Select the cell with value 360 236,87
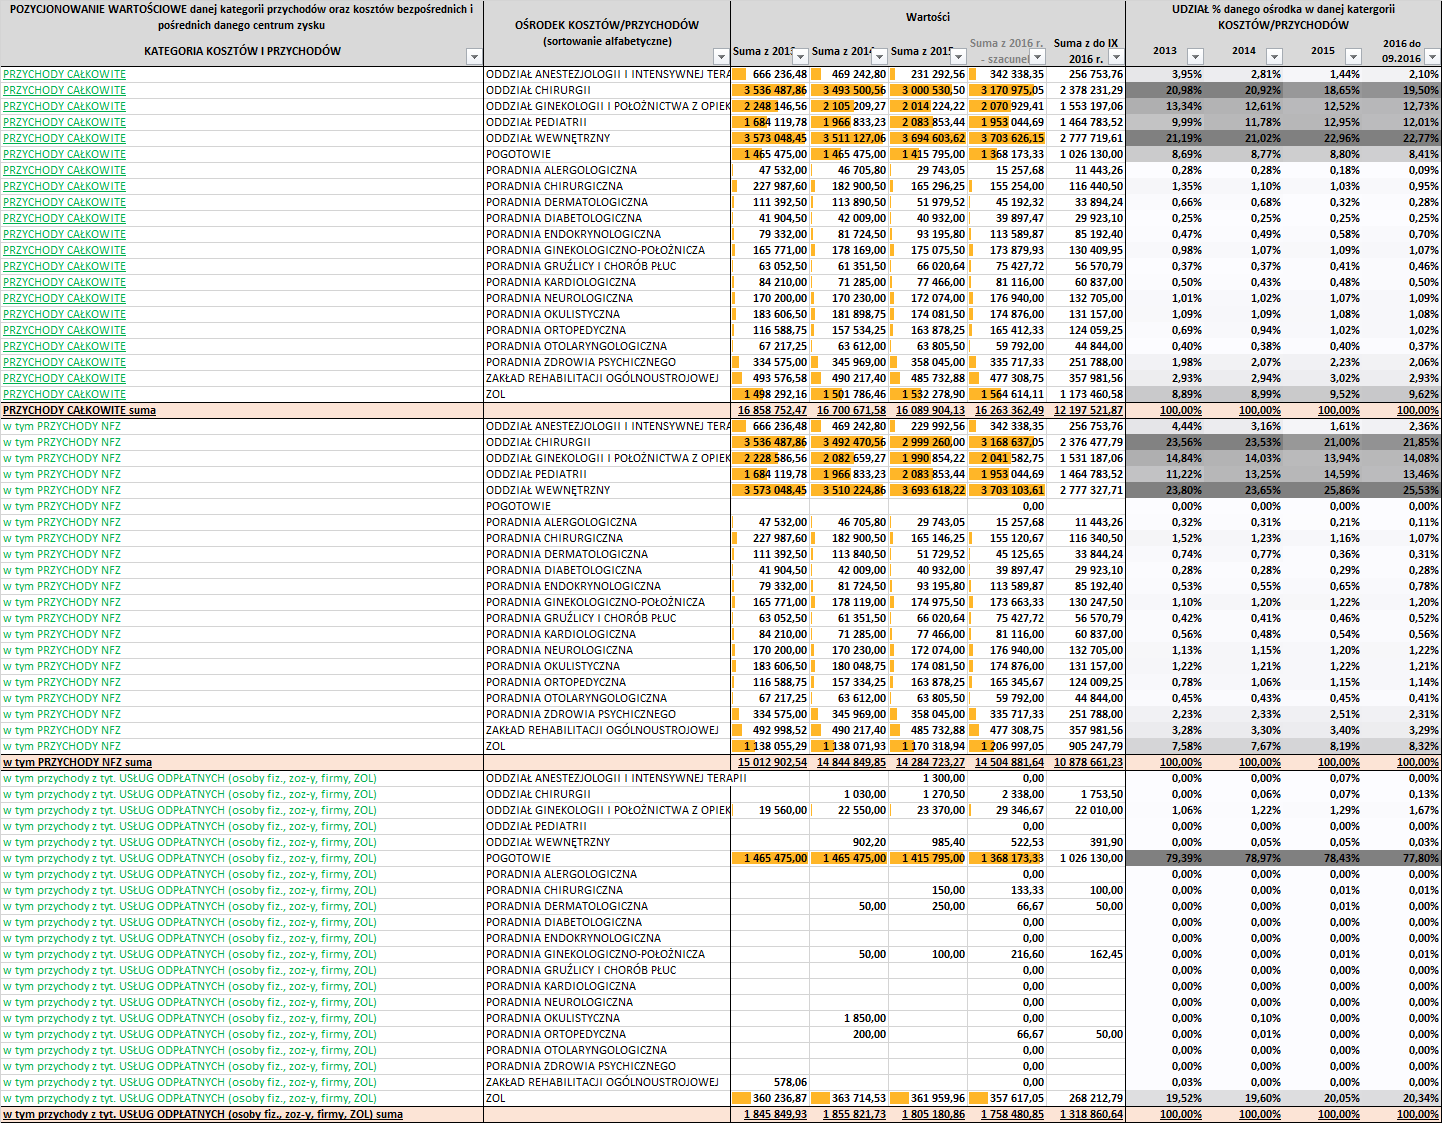Image resolution: width=1442 pixels, height=1123 pixels. click(x=770, y=1098)
